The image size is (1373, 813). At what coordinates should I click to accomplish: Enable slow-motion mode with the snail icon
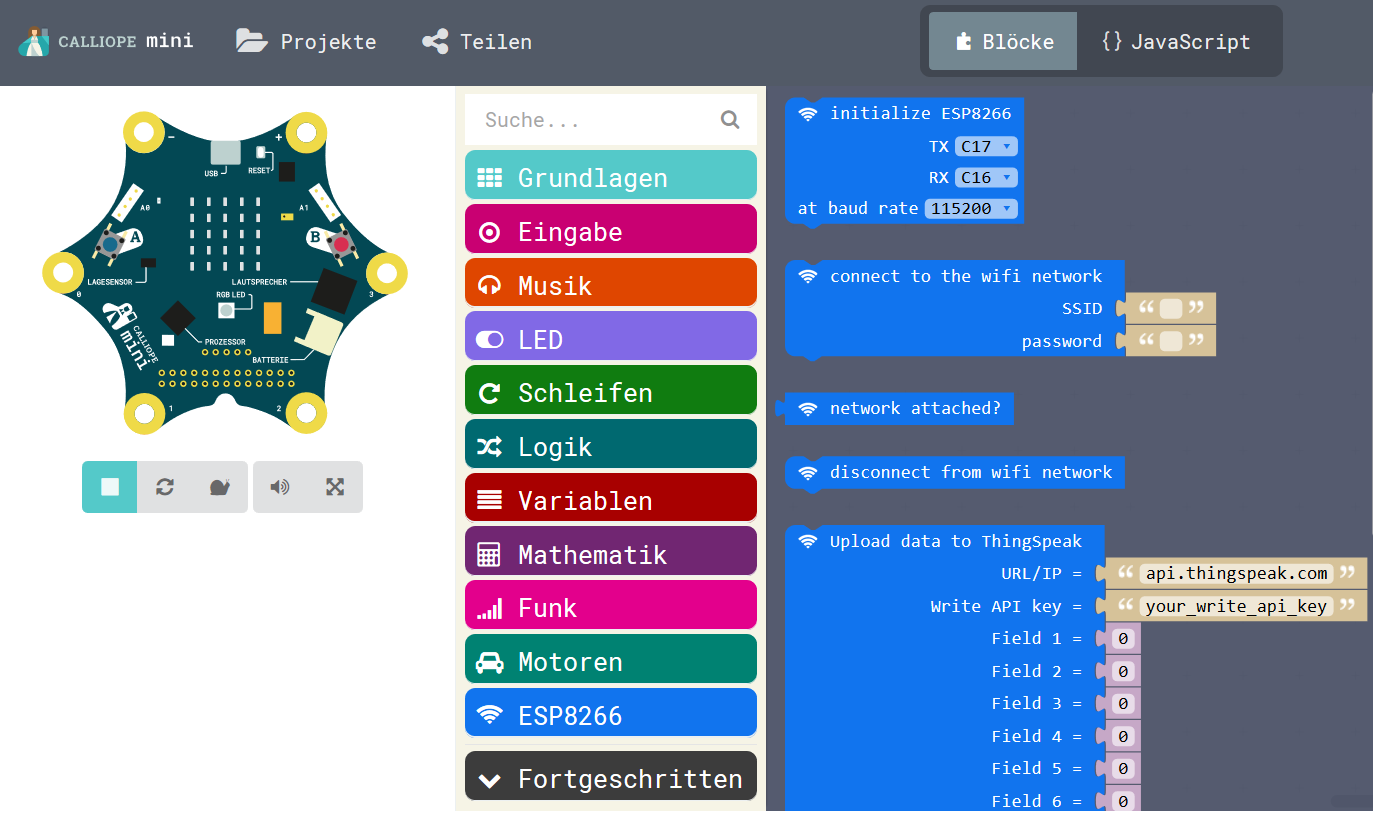click(220, 487)
